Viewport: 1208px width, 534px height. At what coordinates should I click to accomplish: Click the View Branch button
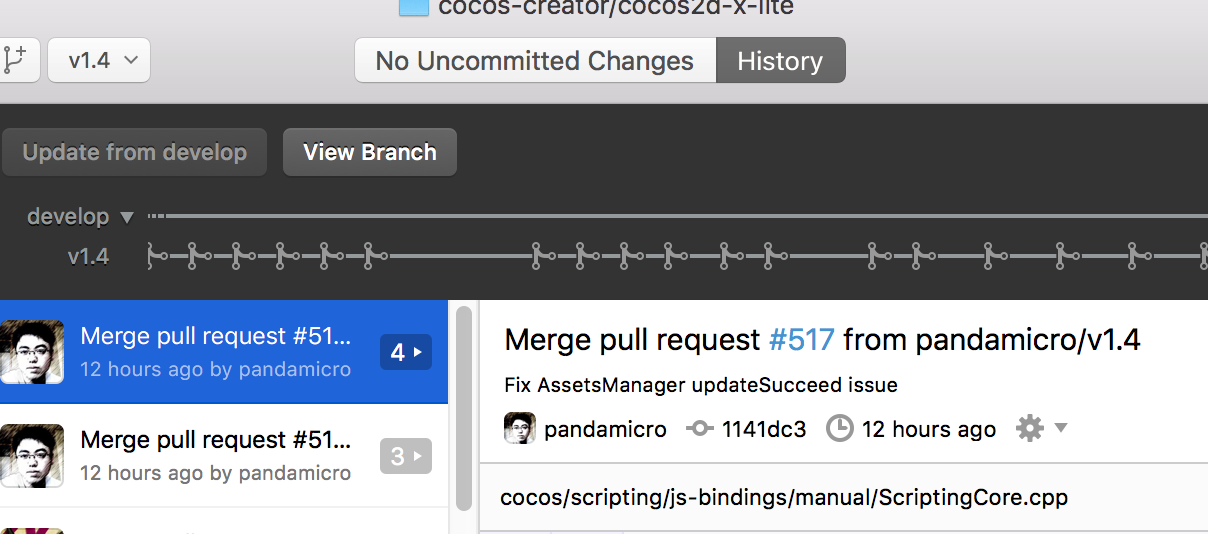tap(370, 152)
